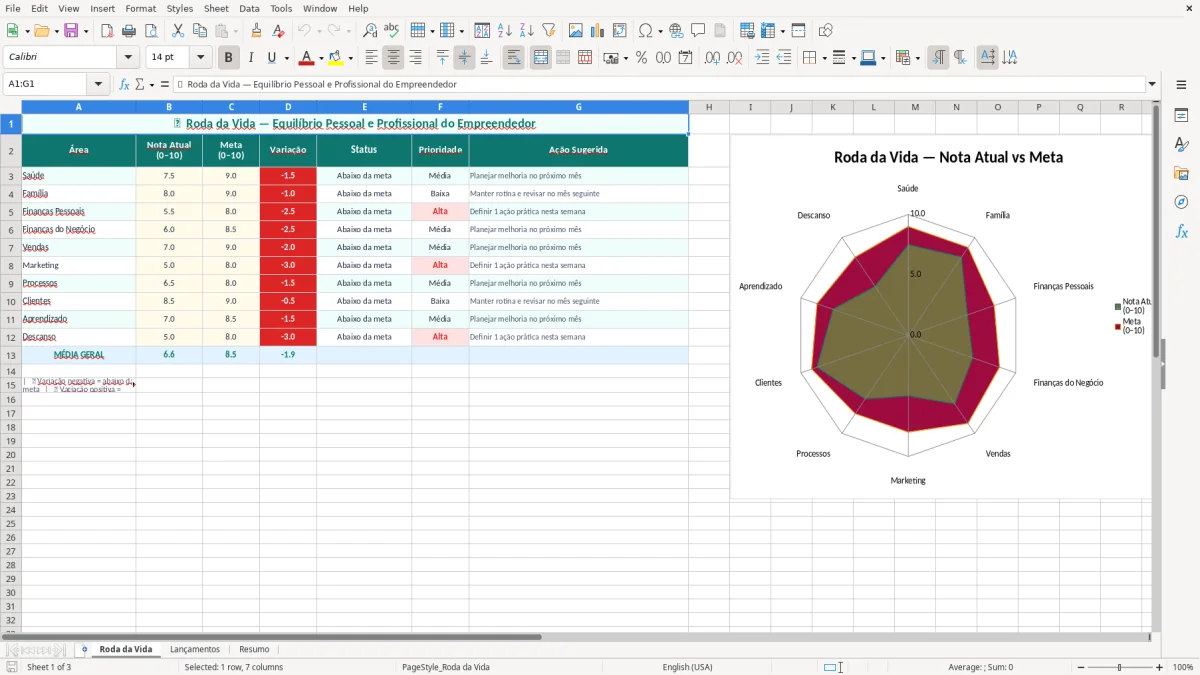
Task: Run the Spelling check icon
Action: 392,31
